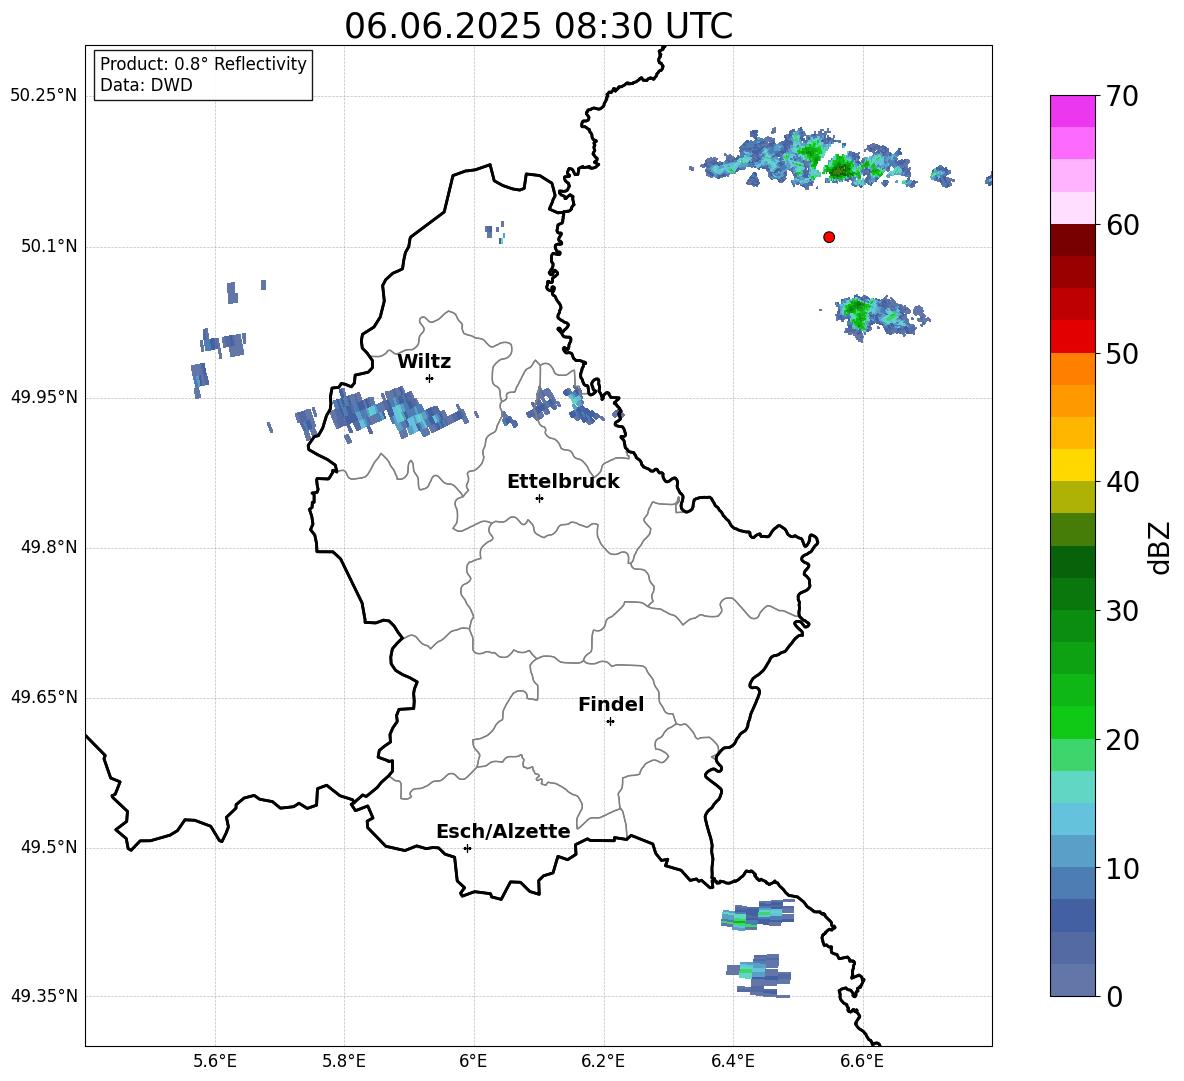Click the Wiltz city label
1184x1081 pixels.
pyautogui.click(x=424, y=362)
